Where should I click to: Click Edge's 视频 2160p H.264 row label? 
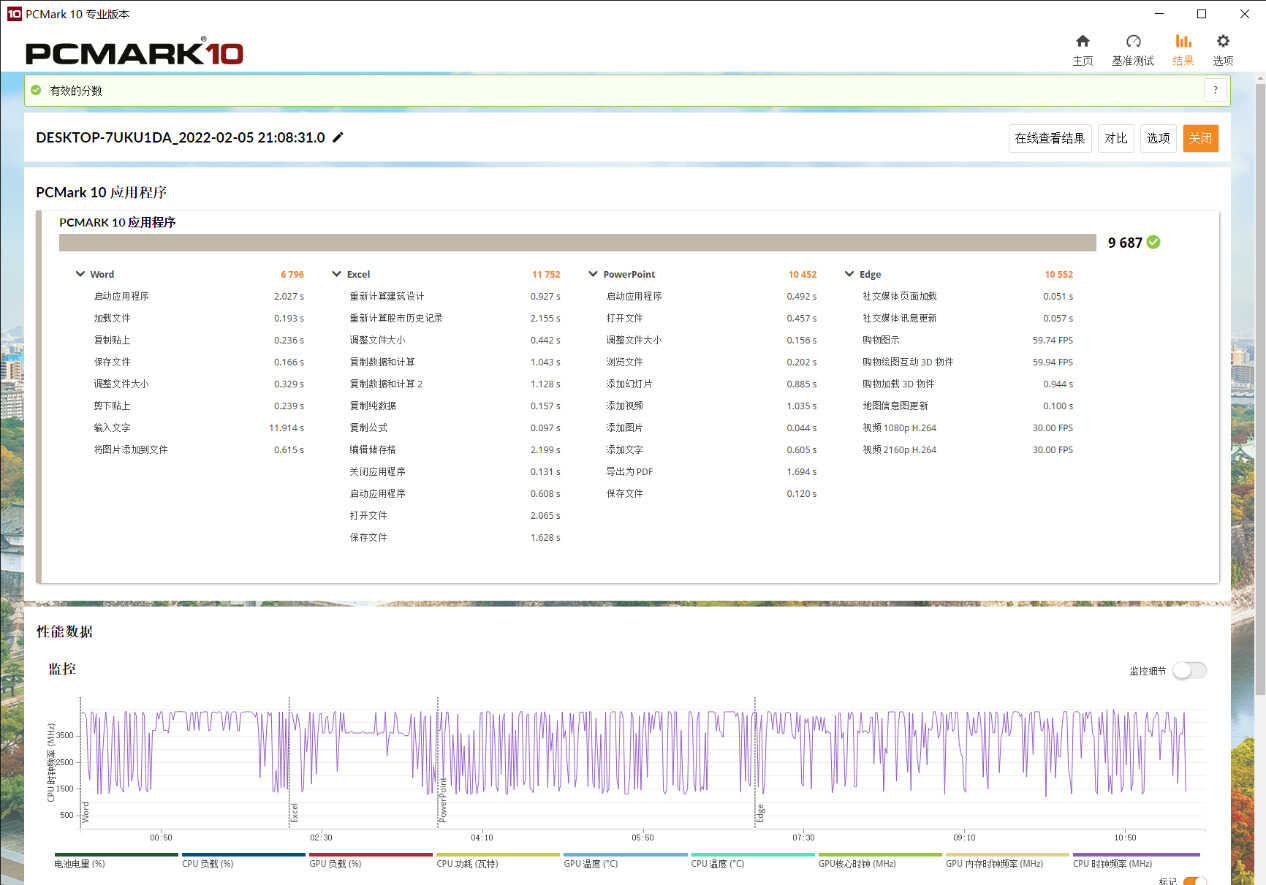900,450
